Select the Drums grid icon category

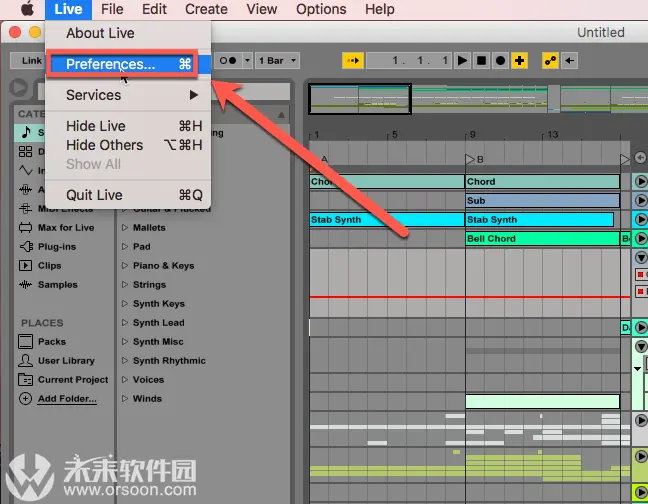click(25, 151)
